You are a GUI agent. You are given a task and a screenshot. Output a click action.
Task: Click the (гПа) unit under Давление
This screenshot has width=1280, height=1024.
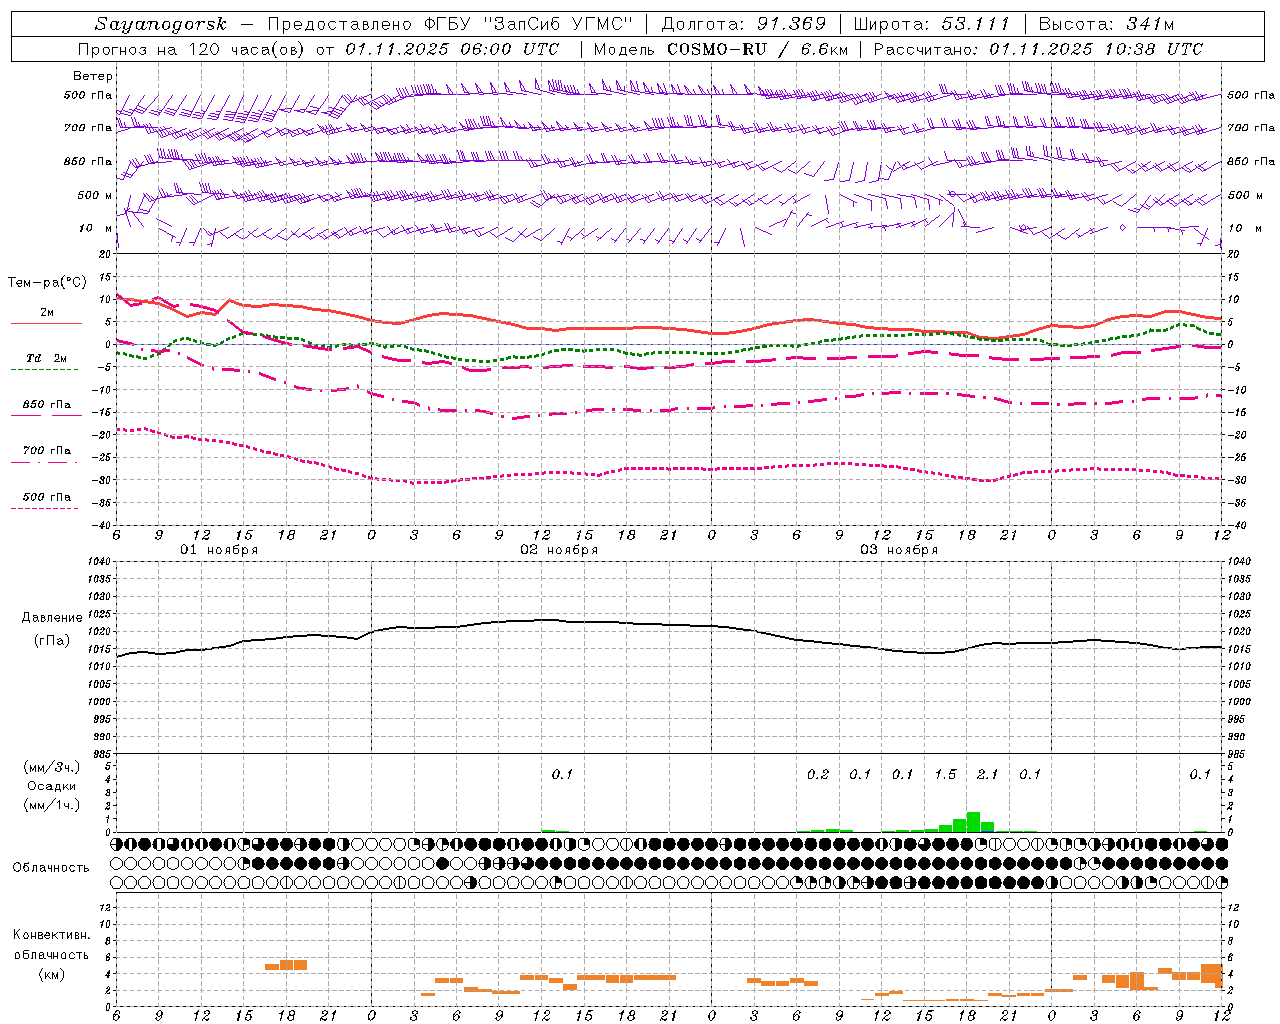(52, 640)
